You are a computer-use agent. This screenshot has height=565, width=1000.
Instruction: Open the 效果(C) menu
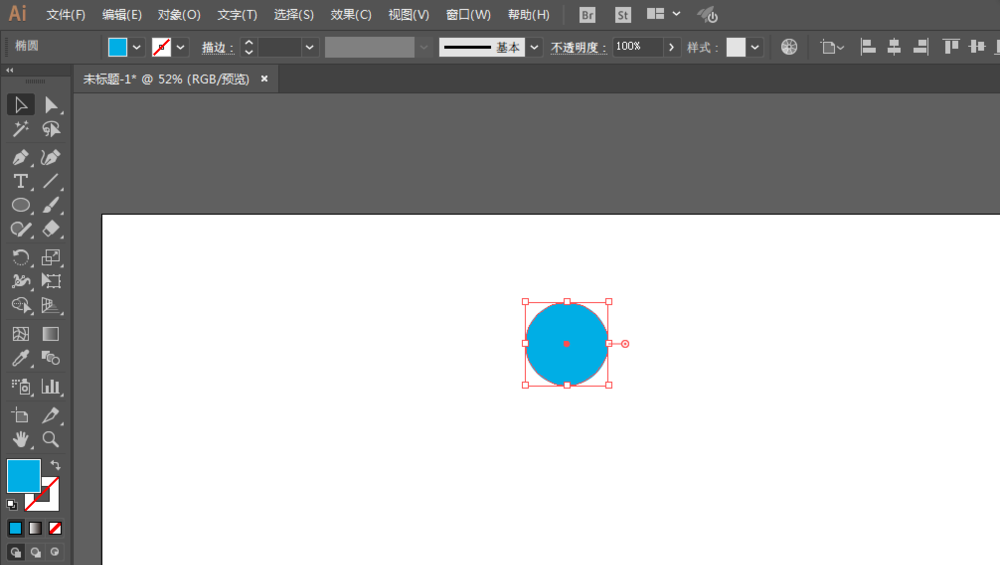(x=351, y=15)
